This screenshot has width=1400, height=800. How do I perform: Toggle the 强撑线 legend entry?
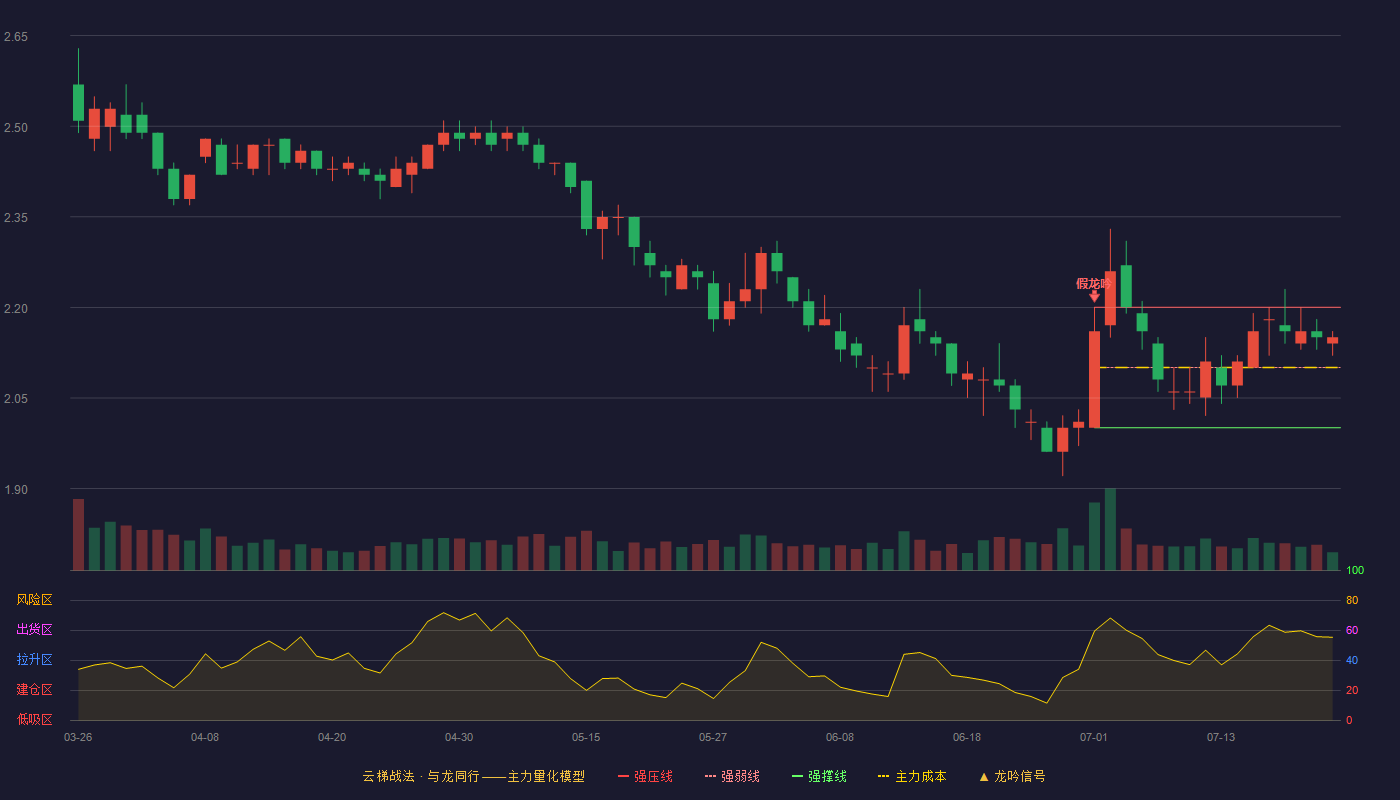(x=819, y=776)
